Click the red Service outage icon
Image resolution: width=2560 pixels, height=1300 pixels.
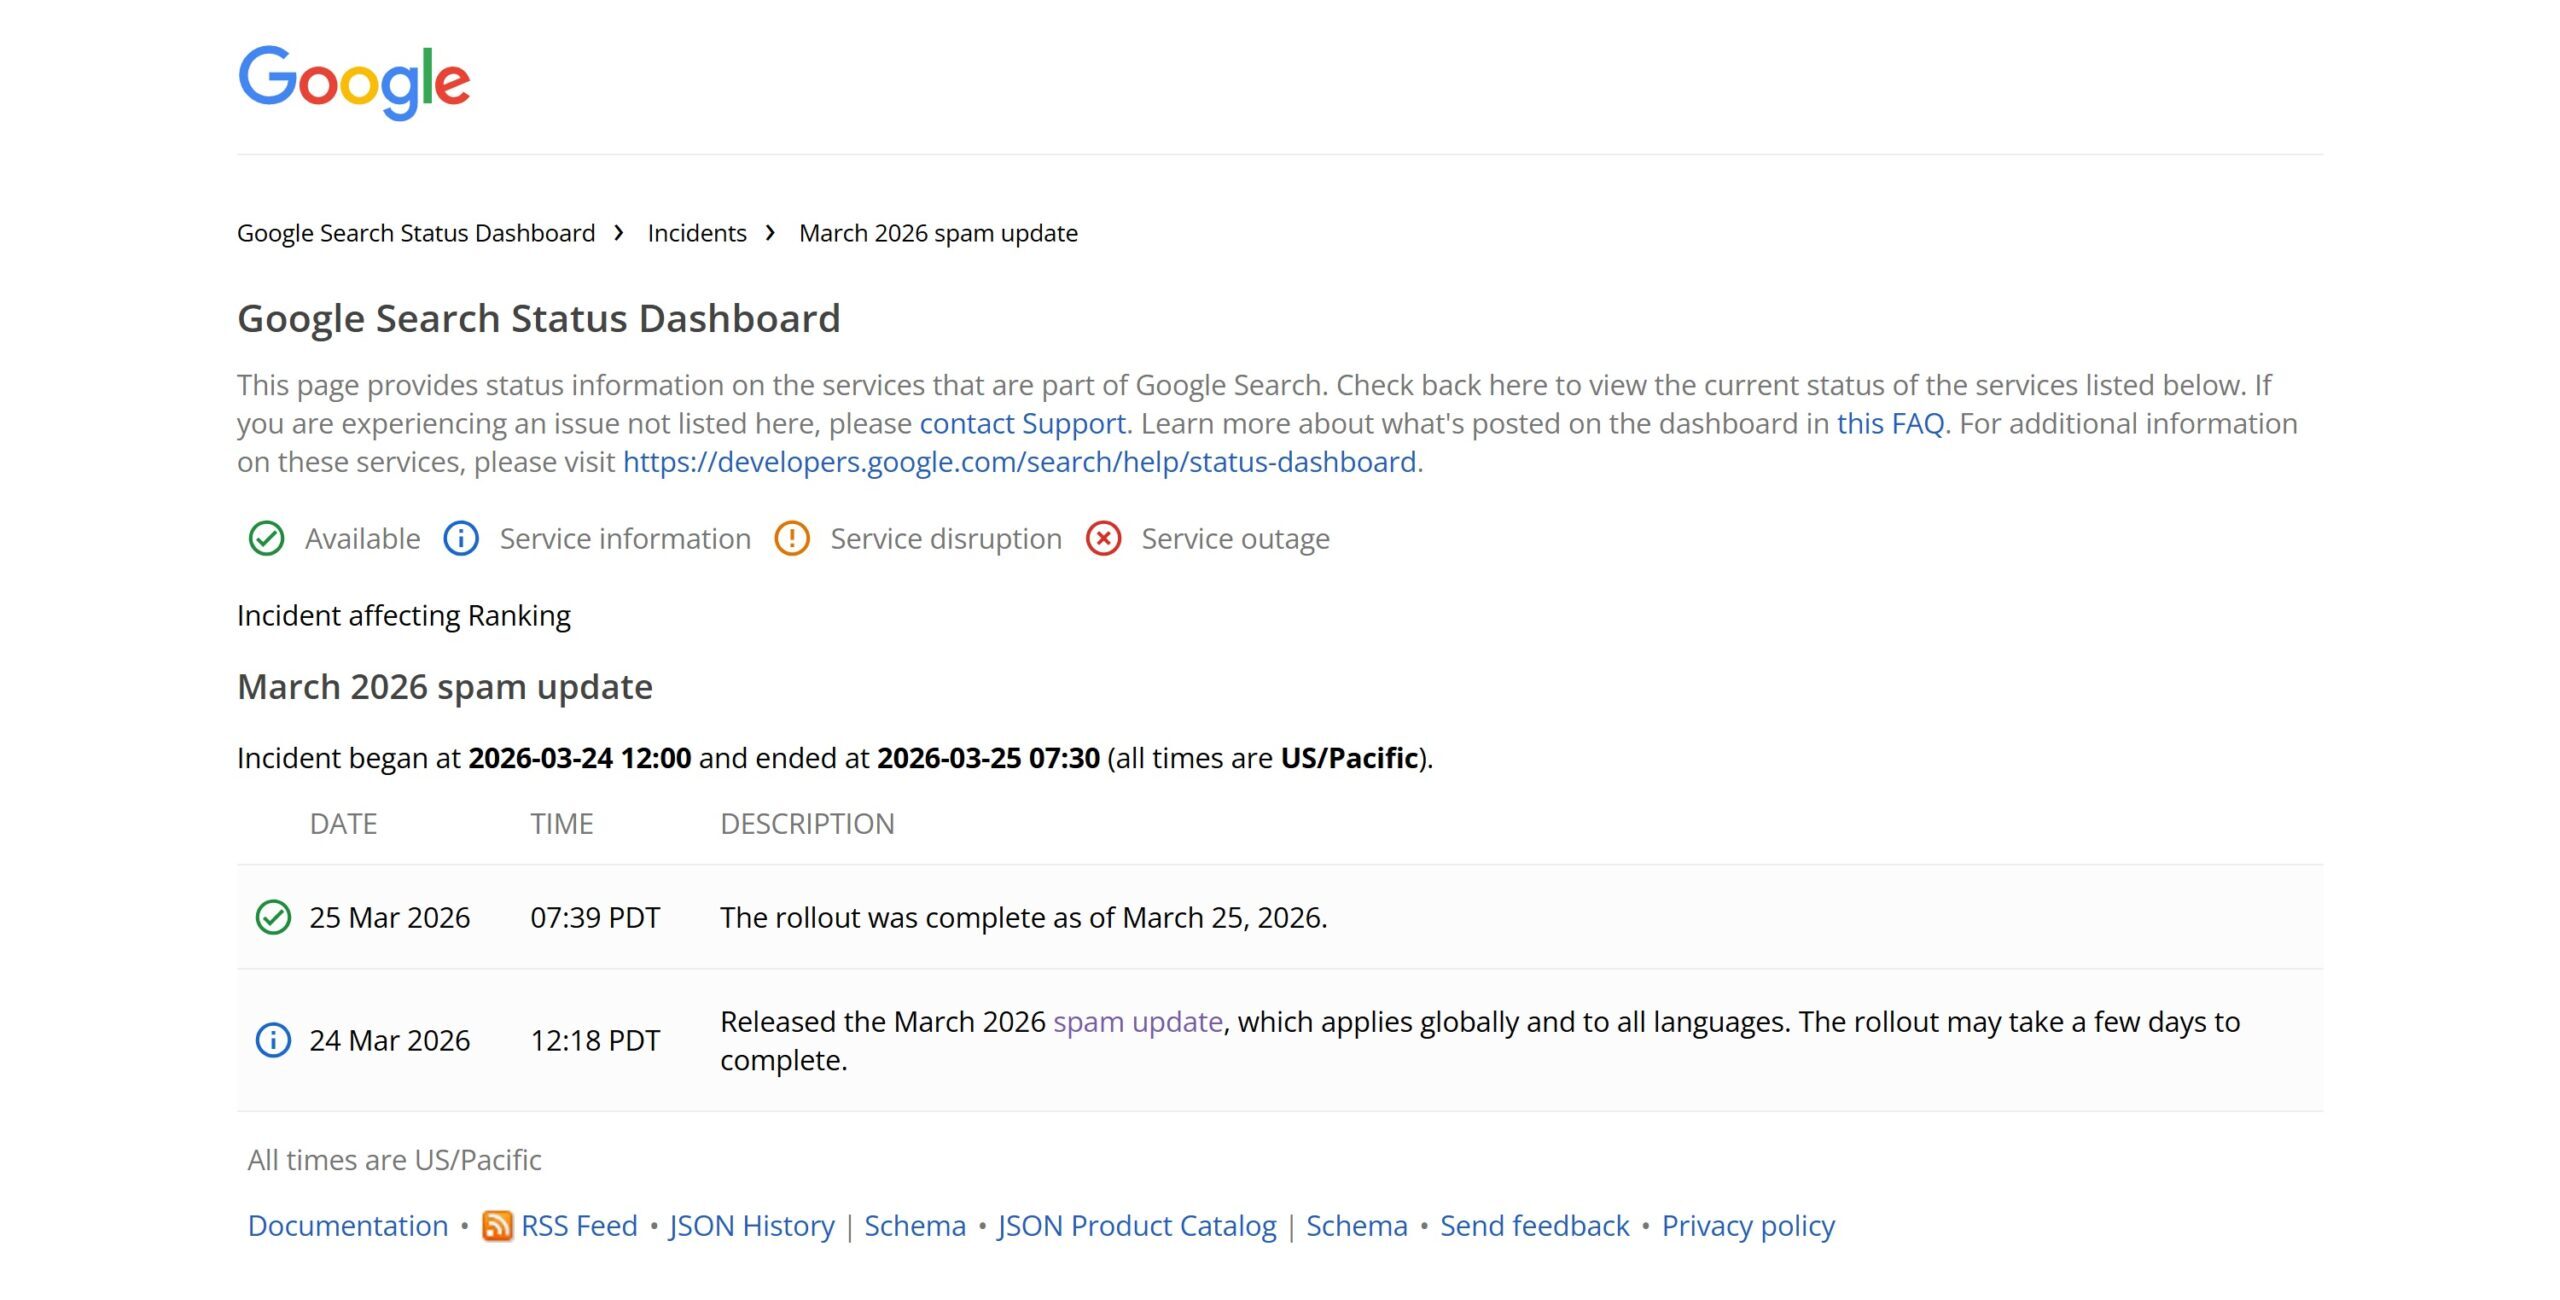click(1102, 538)
